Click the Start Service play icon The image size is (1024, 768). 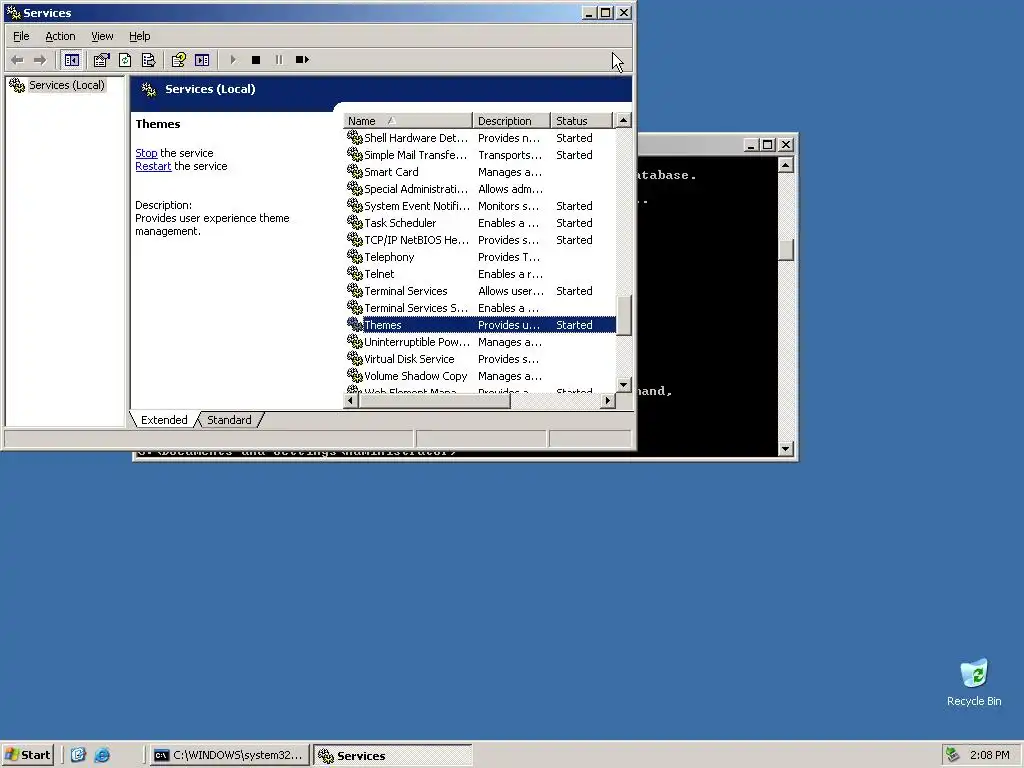pyautogui.click(x=233, y=60)
